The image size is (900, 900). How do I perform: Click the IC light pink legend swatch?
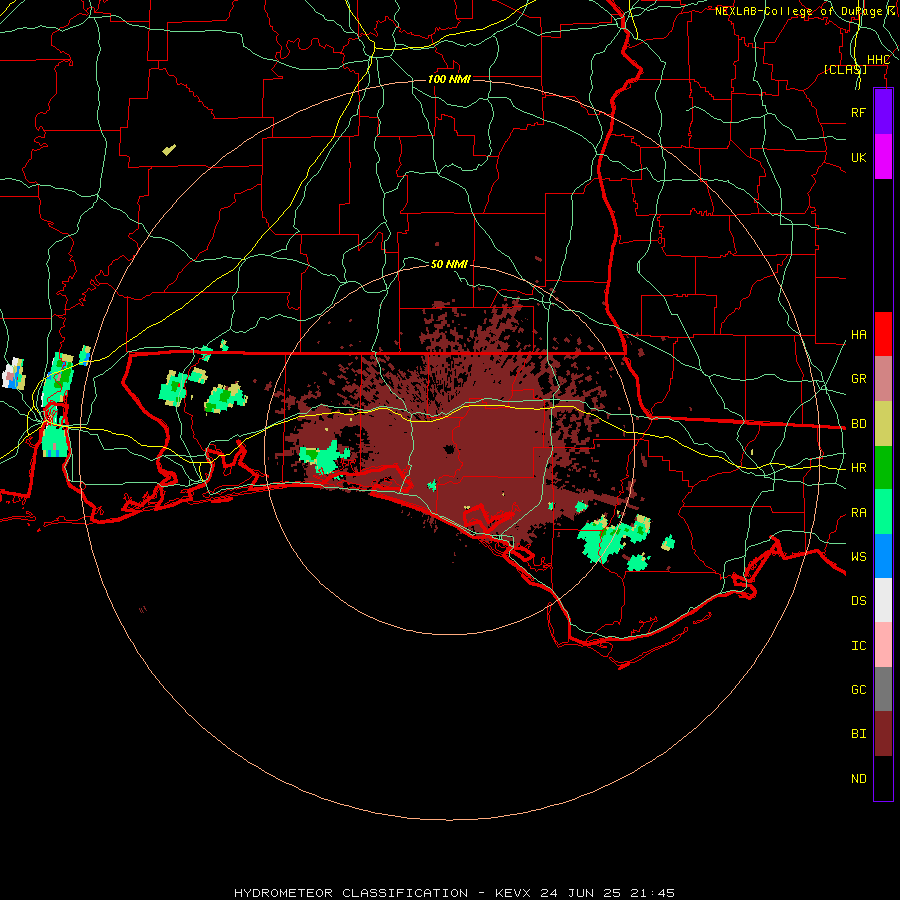click(x=883, y=645)
